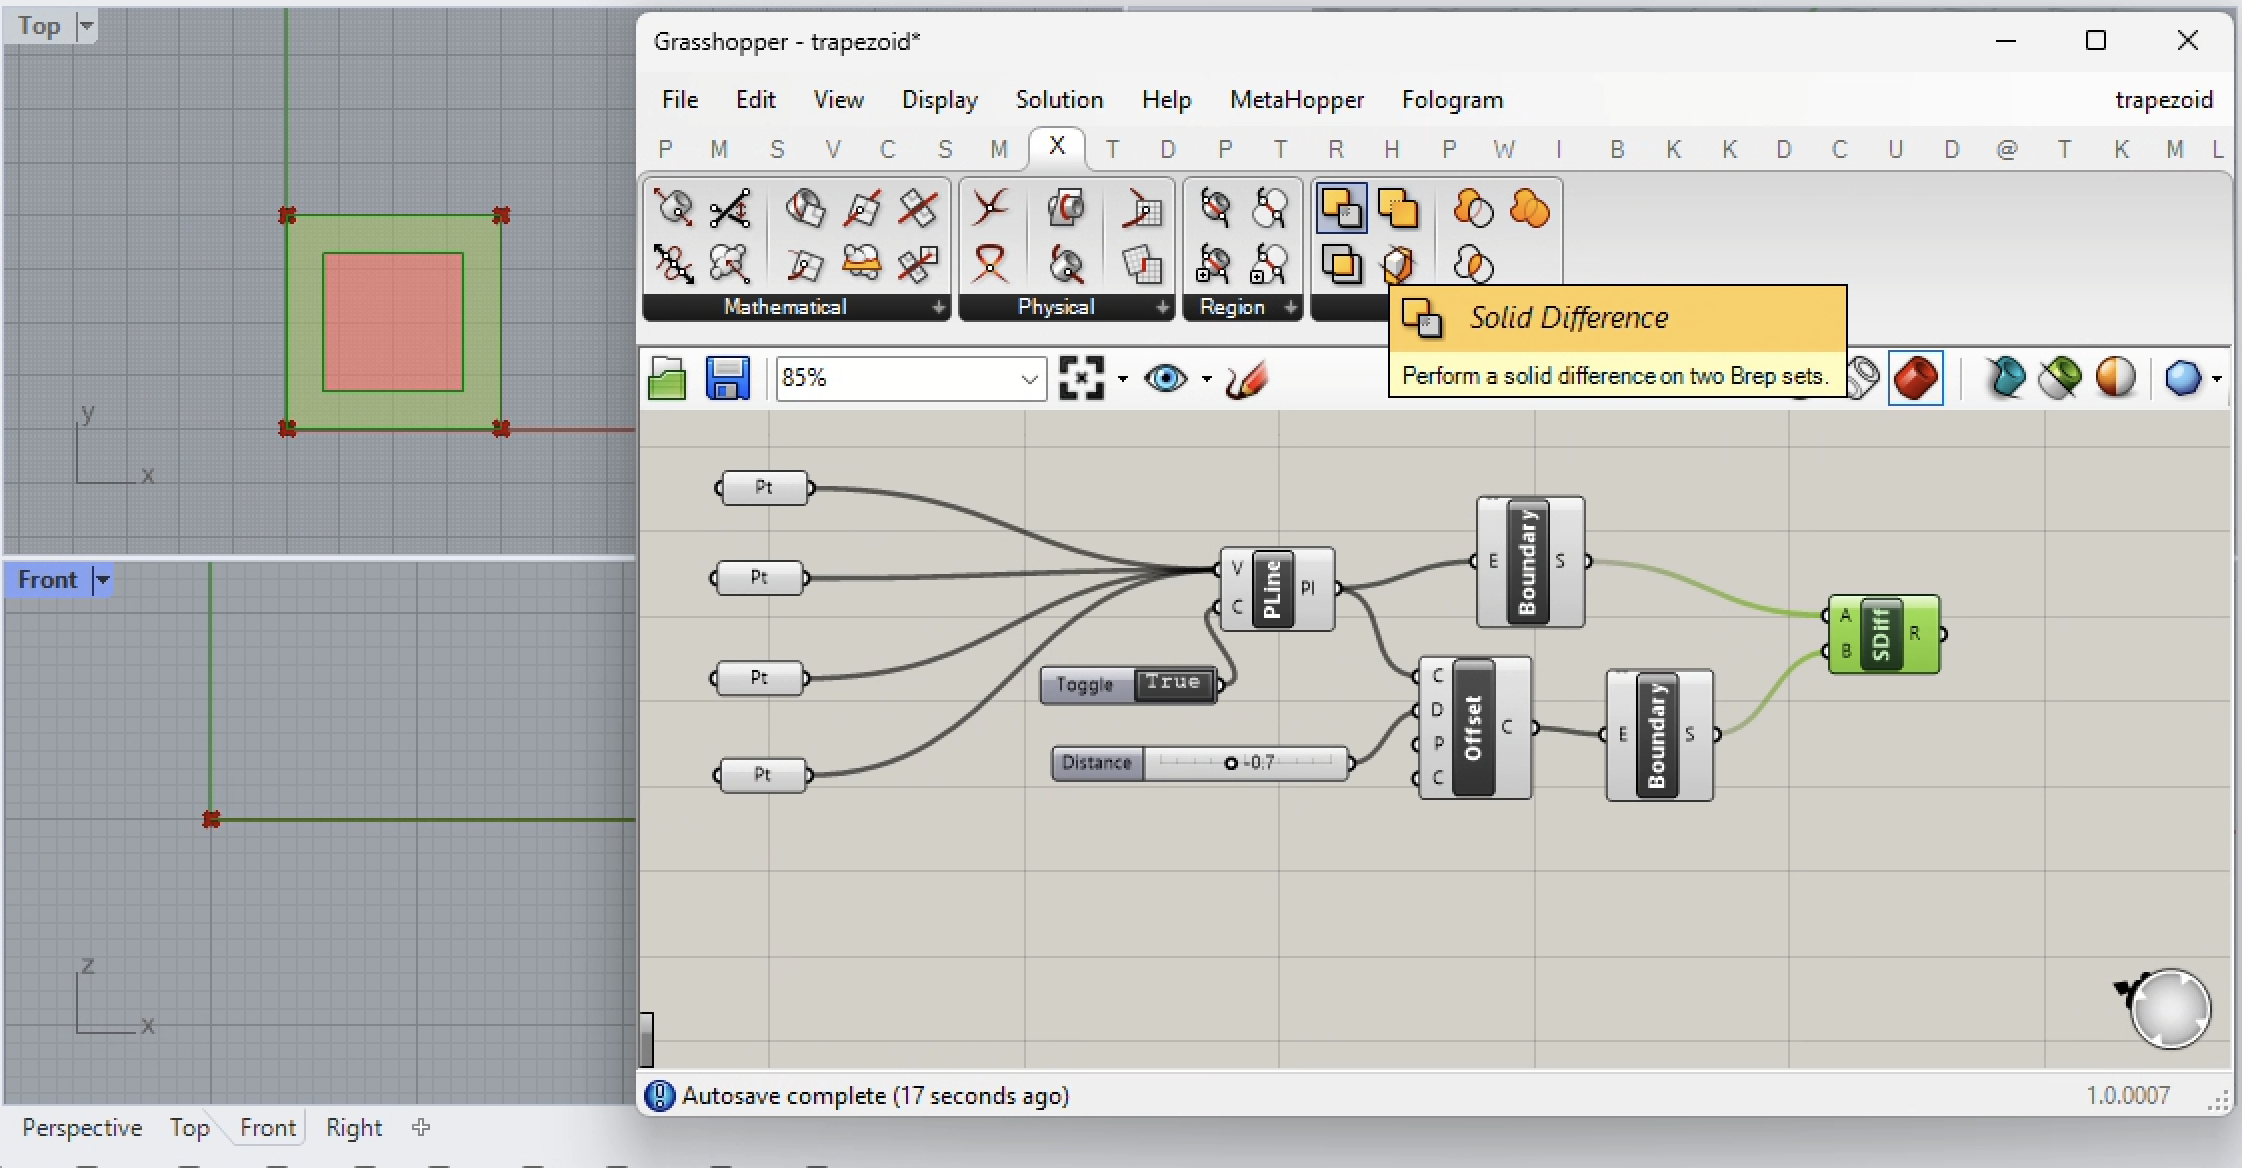Viewport: 2242px width, 1168px height.
Task: Click the Zoom Extents icon on the canvas toolbar
Action: click(x=1081, y=378)
